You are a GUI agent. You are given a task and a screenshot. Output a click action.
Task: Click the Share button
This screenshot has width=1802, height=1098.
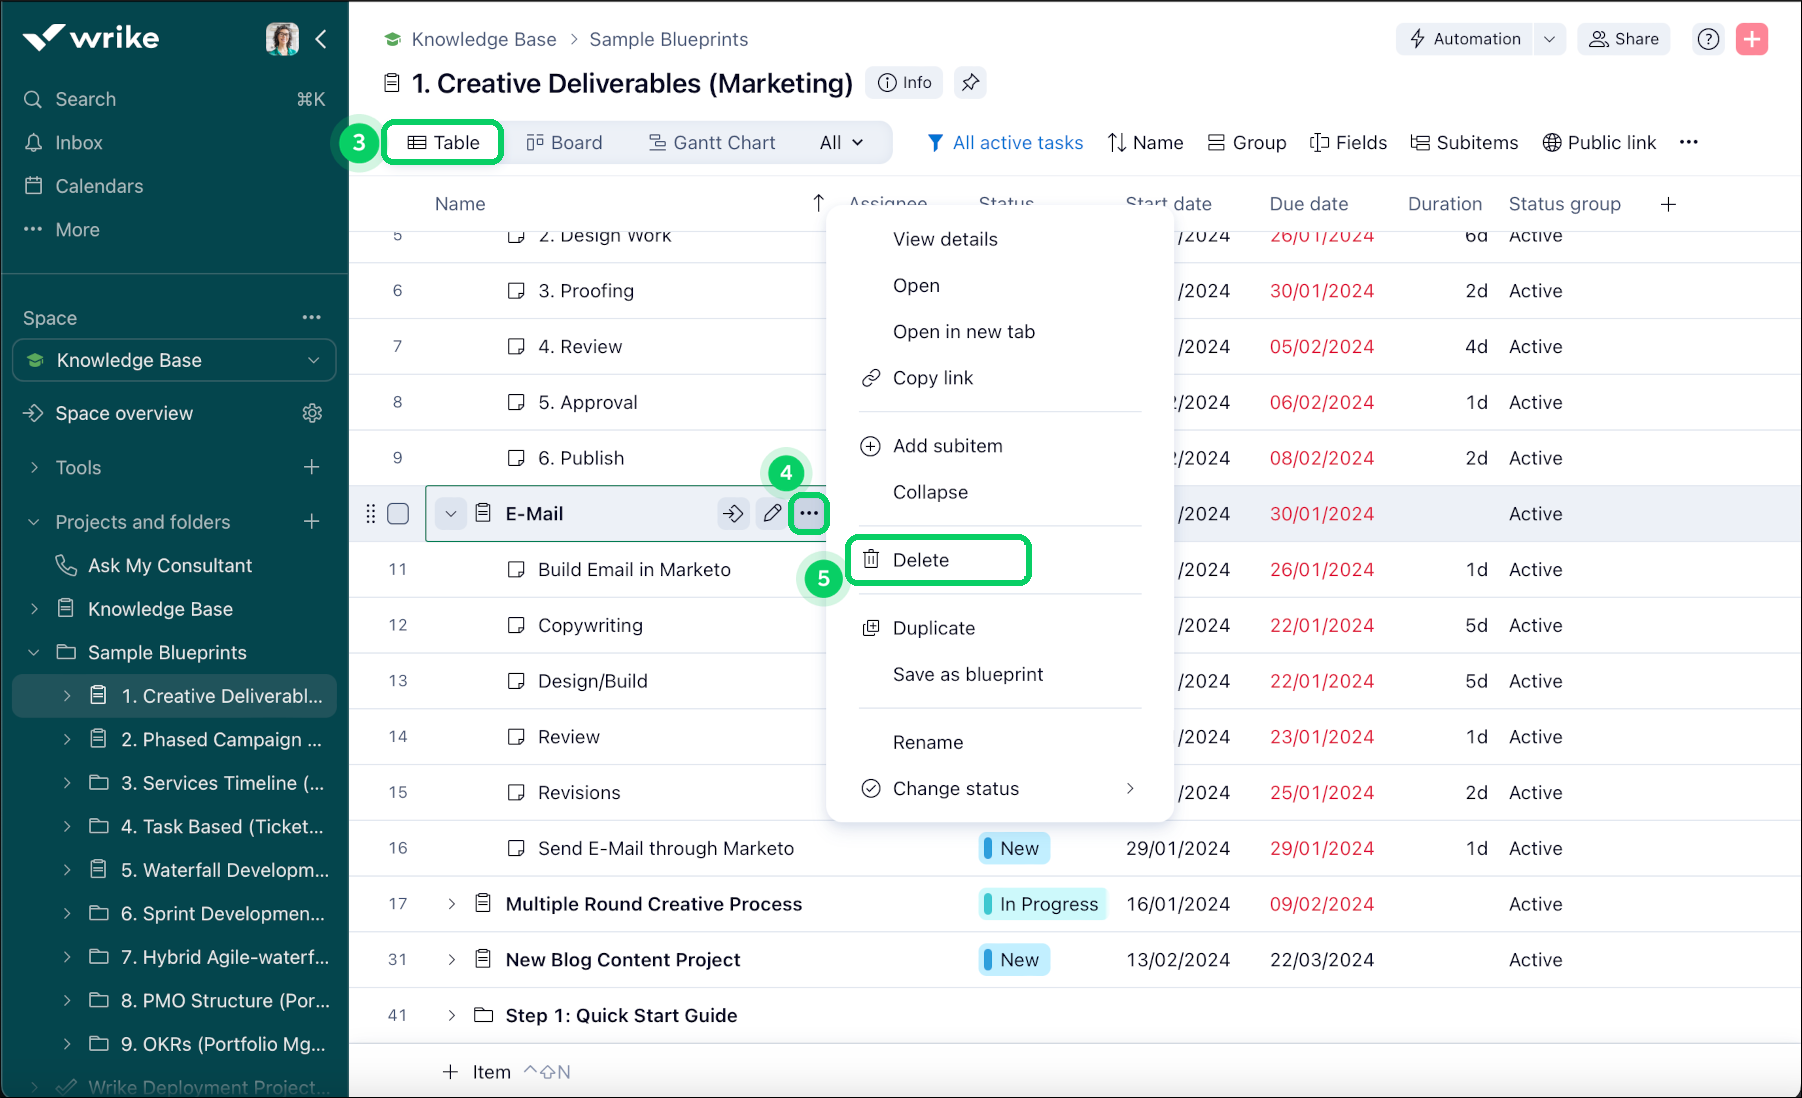point(1624,39)
